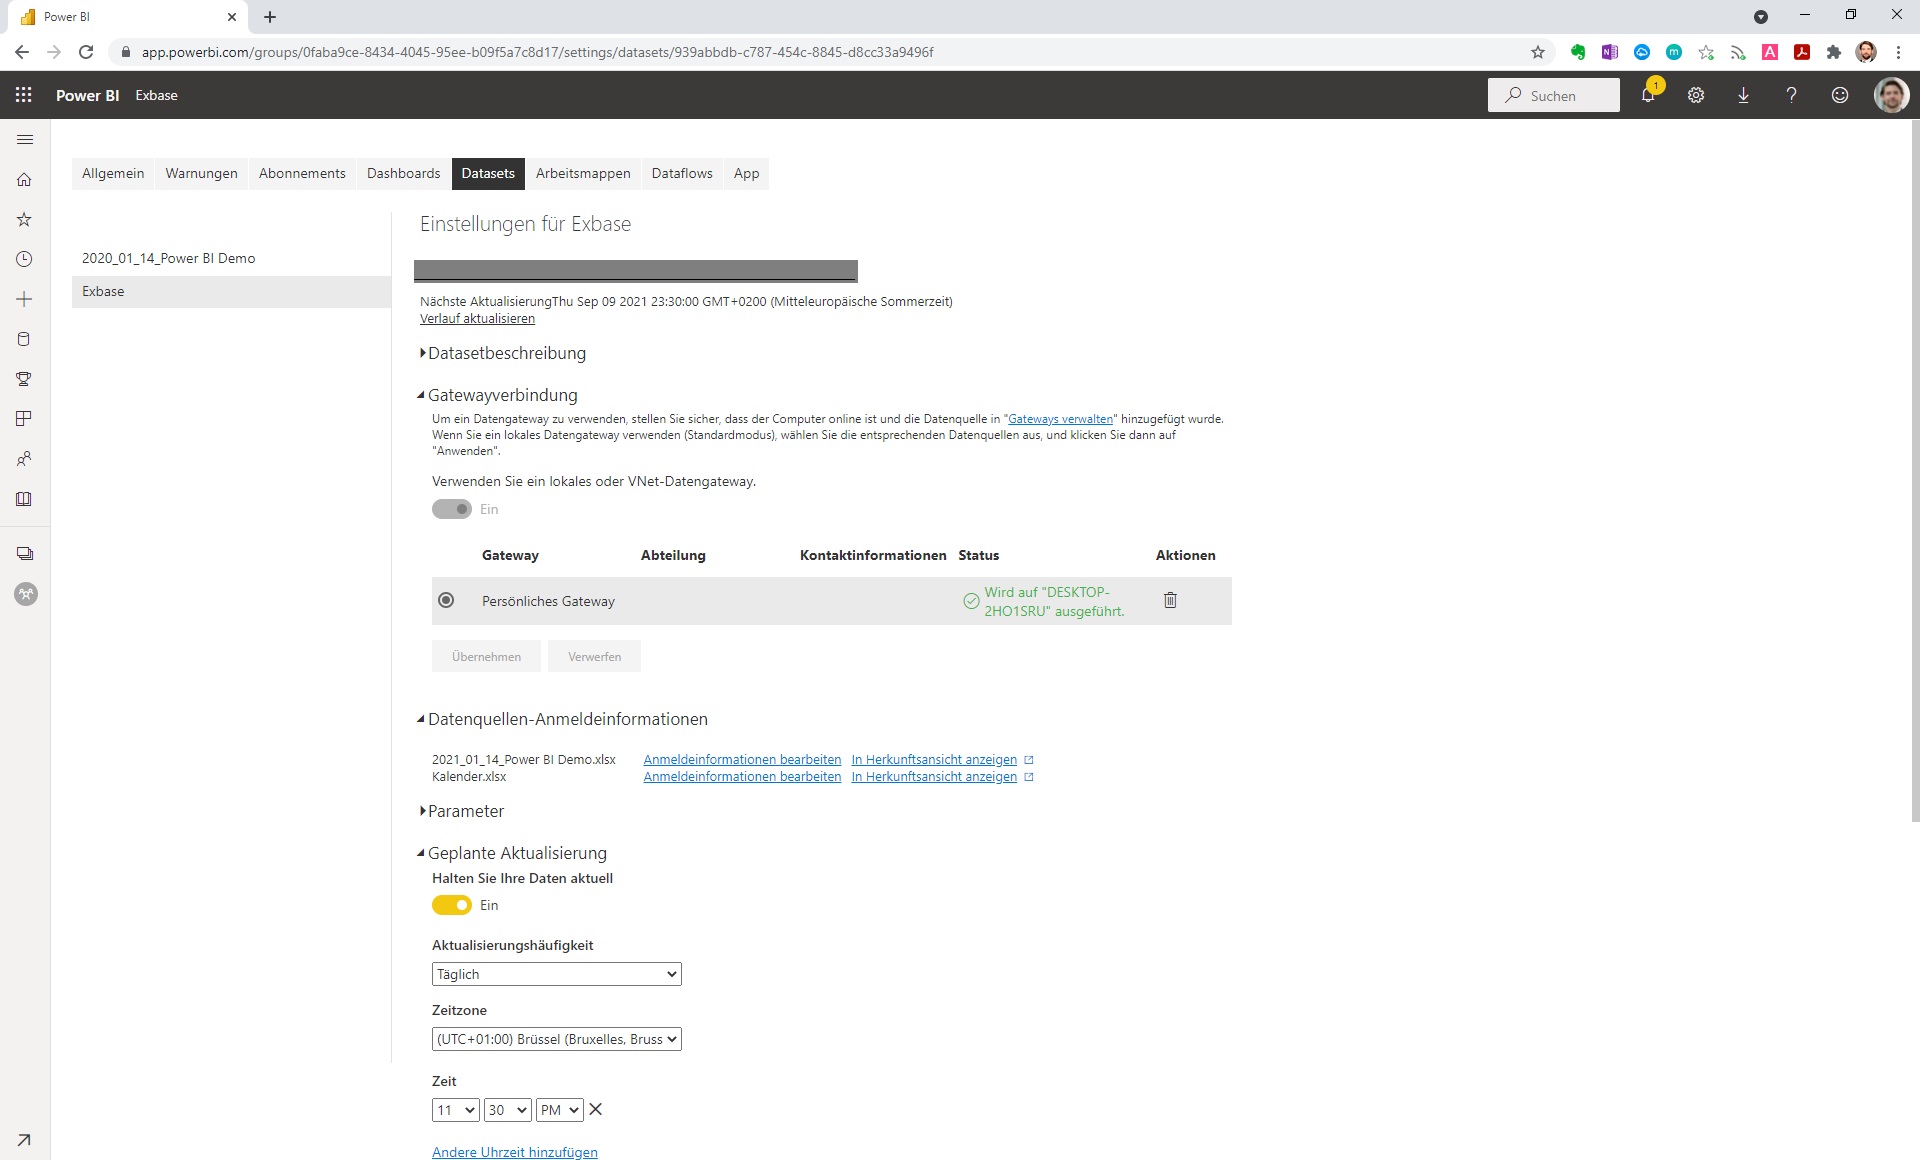
Task: Bookmark this page with the star icon
Action: pos(1538,52)
